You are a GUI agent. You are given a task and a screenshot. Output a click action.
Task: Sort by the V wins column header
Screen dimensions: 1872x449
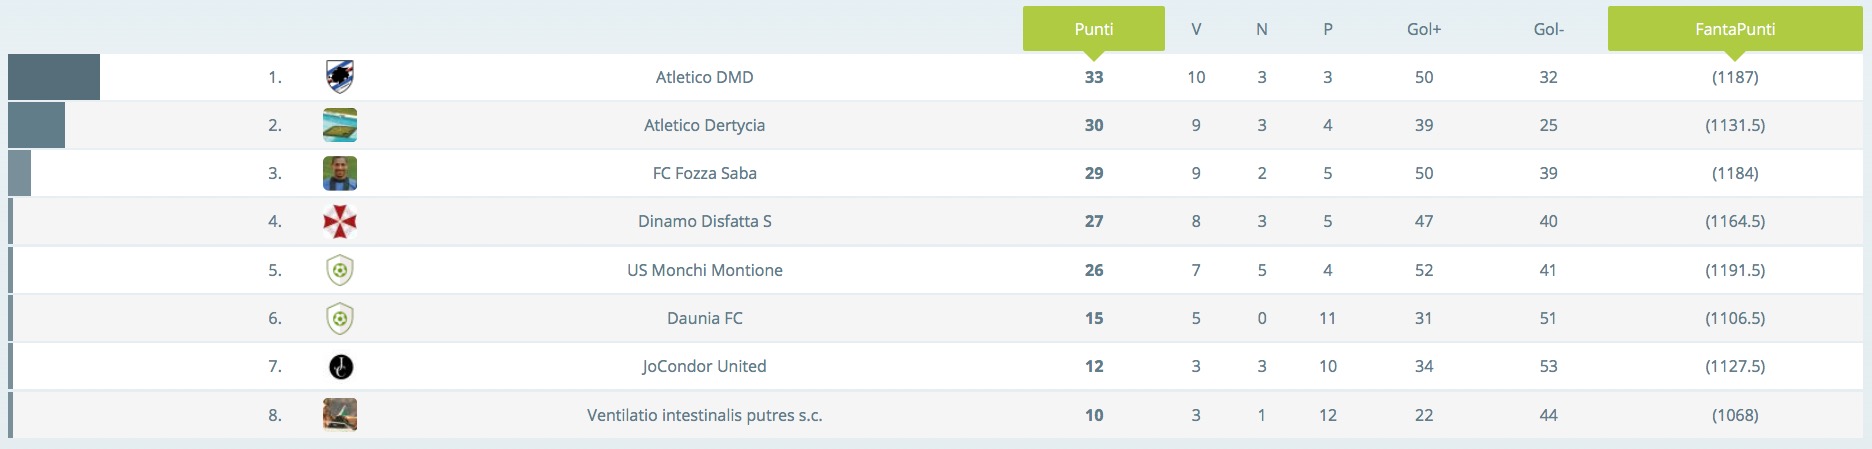click(1196, 29)
